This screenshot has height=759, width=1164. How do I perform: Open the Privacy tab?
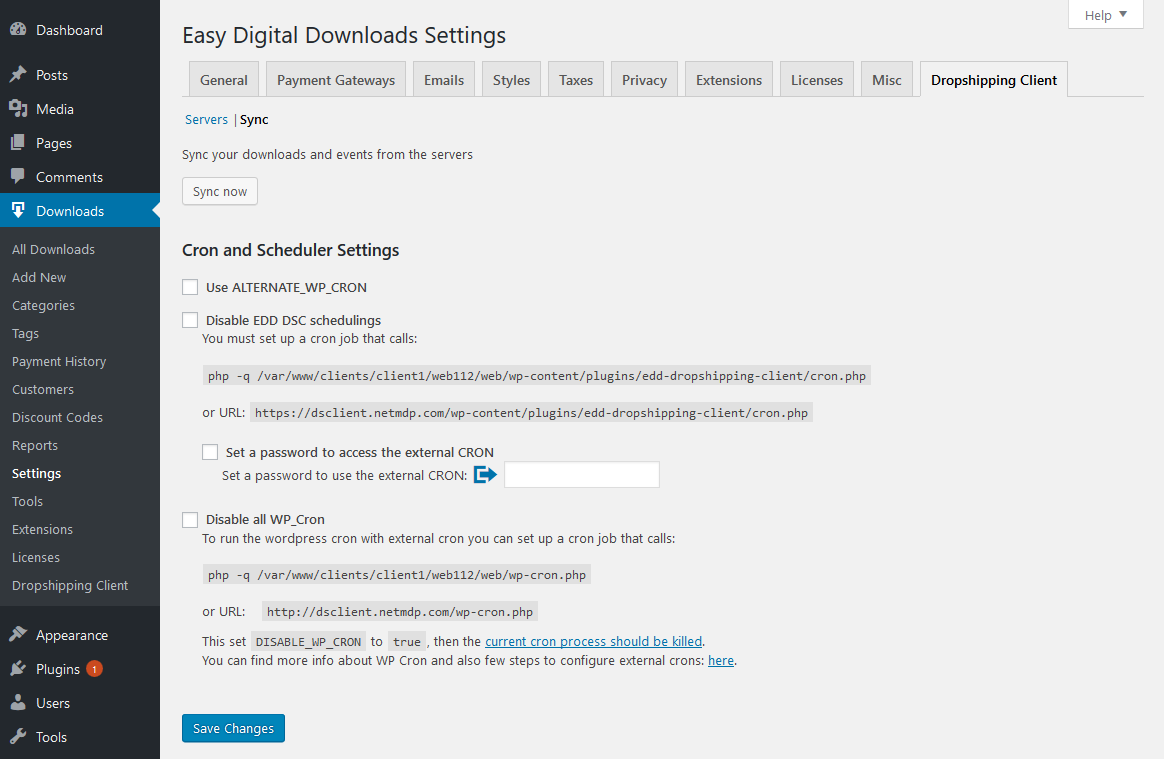(644, 79)
